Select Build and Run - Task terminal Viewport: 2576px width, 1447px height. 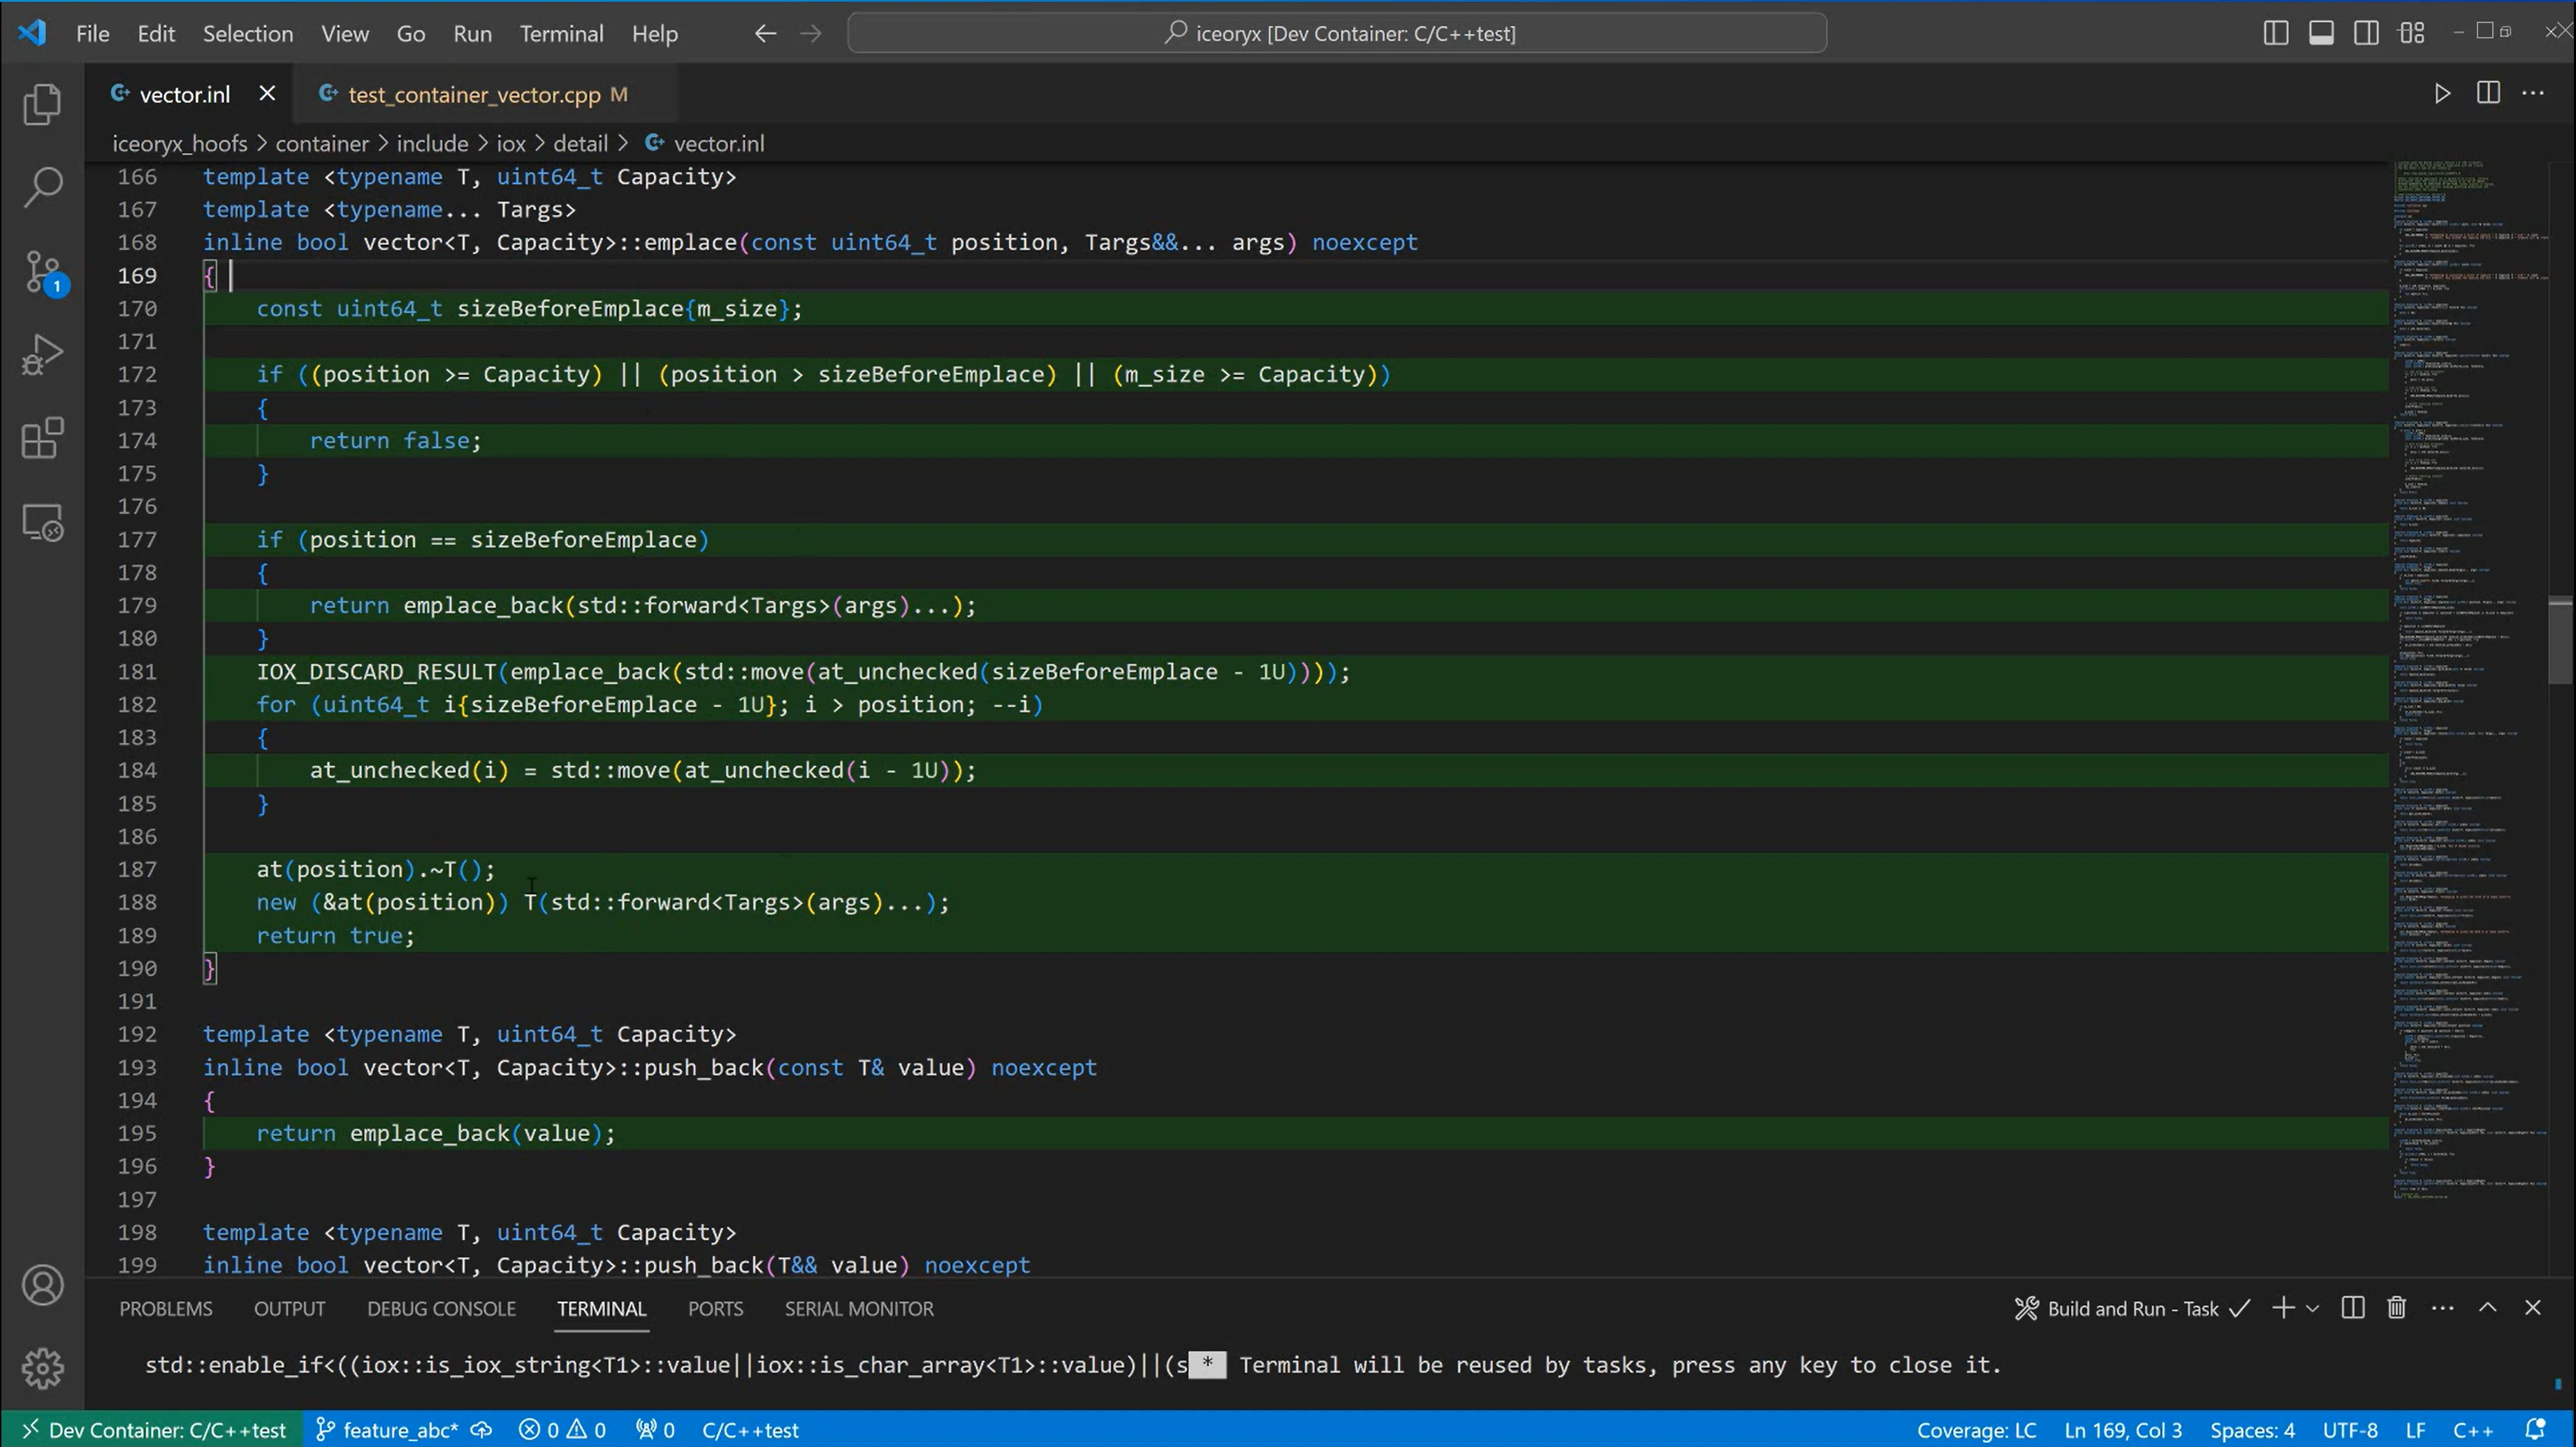(x=2132, y=1308)
